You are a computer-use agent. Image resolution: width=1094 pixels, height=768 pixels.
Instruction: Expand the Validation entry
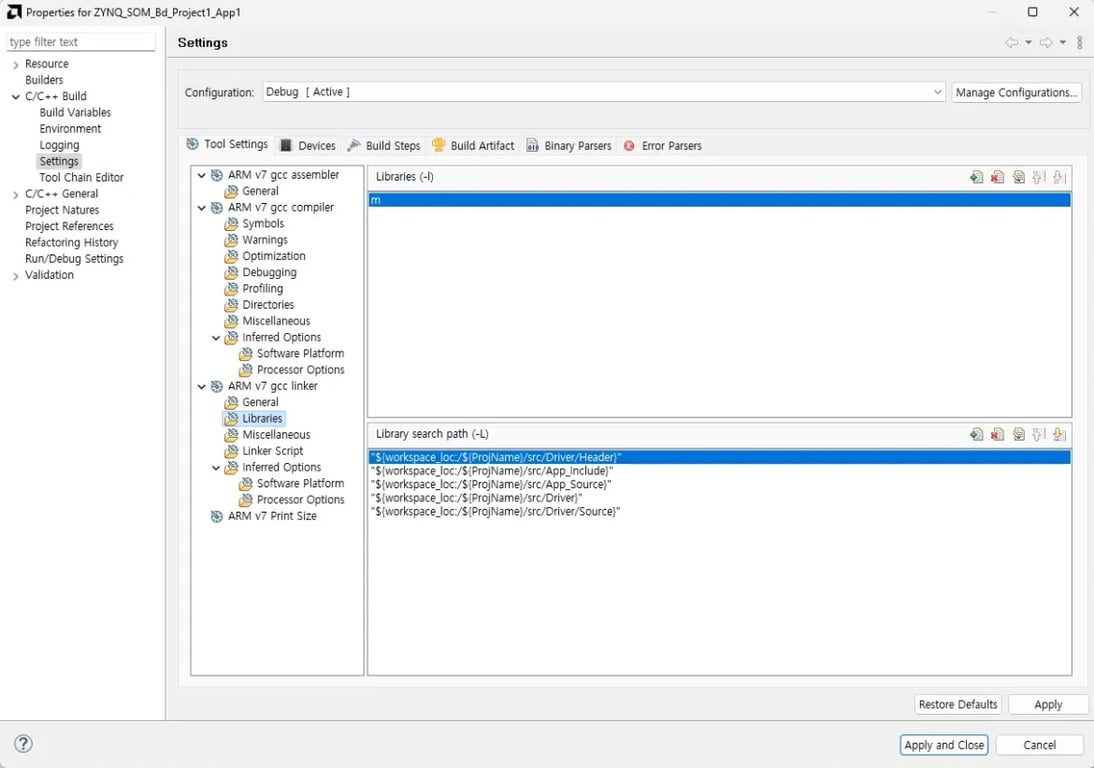coord(15,276)
